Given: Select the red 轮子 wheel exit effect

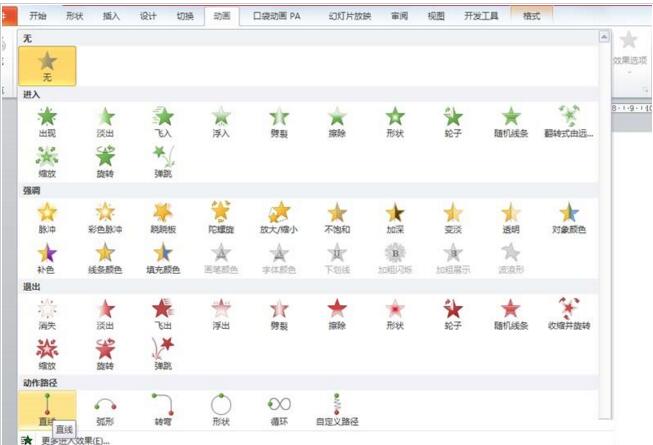Looking at the screenshot, I should coord(453,314).
